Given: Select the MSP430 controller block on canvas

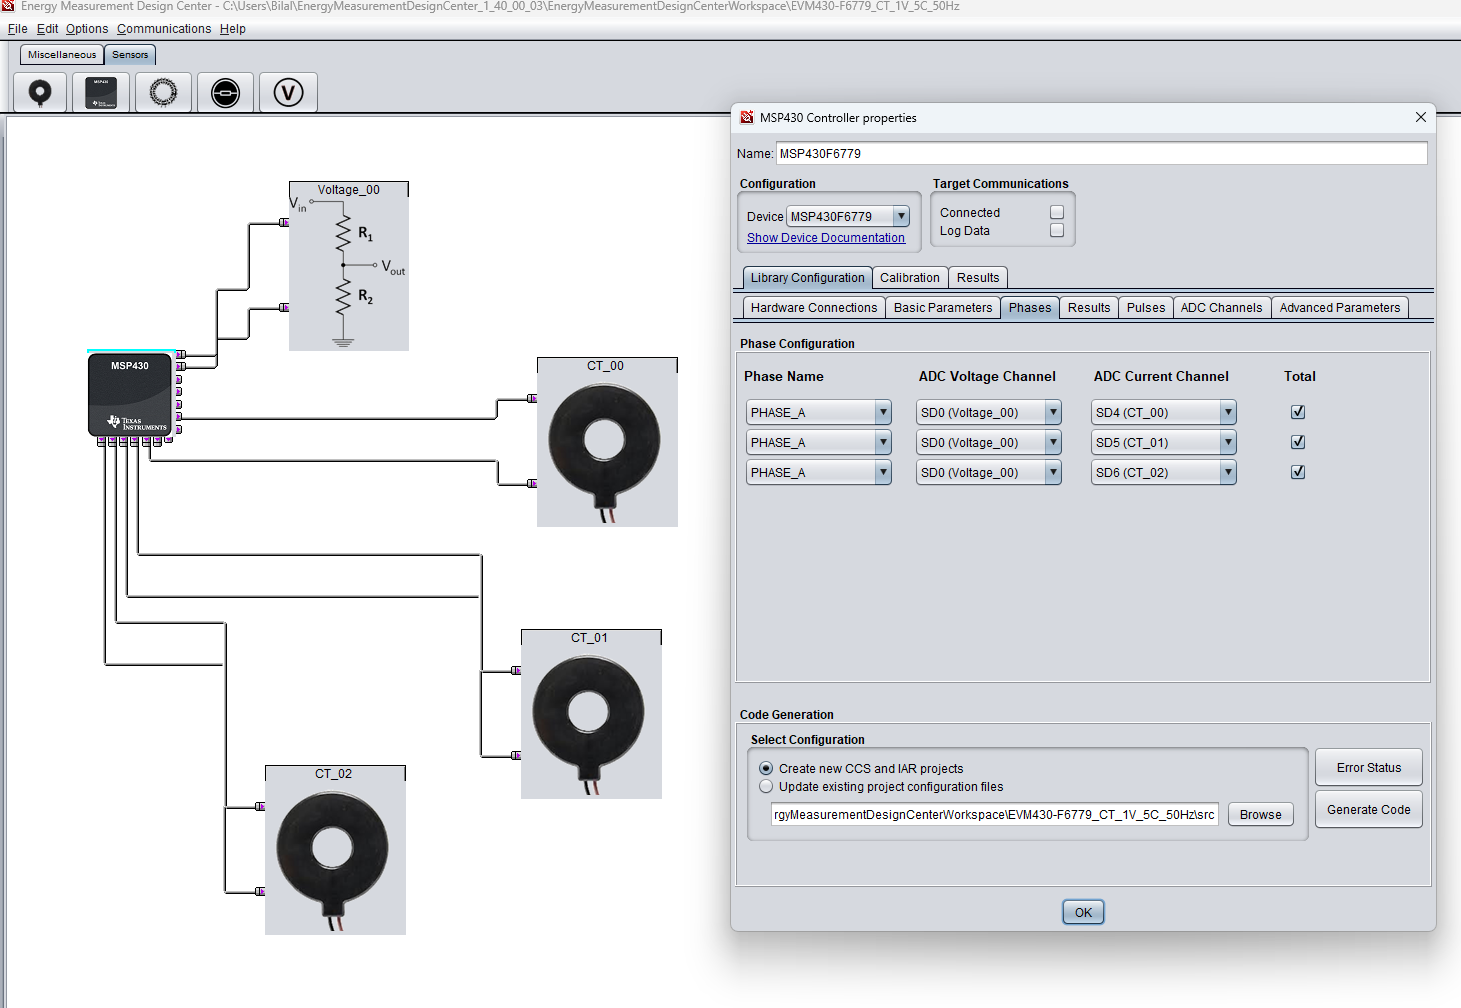Looking at the screenshot, I should (130, 394).
